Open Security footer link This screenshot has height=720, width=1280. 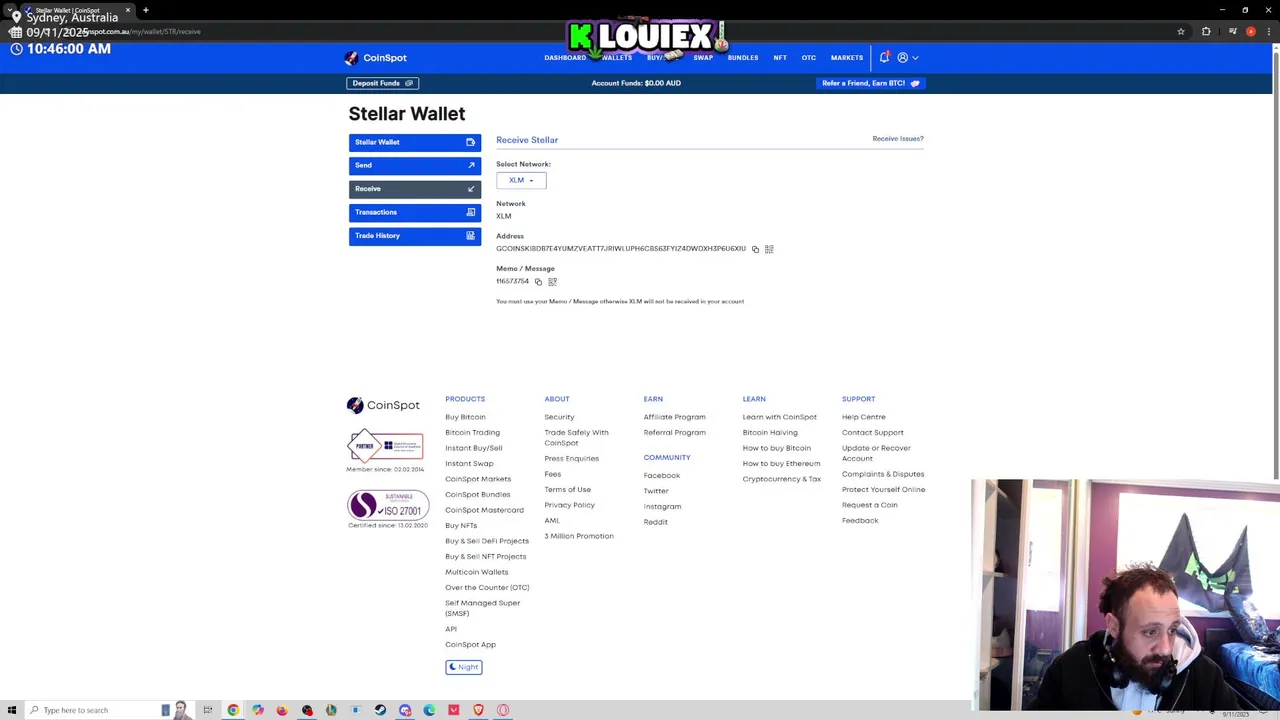(559, 417)
